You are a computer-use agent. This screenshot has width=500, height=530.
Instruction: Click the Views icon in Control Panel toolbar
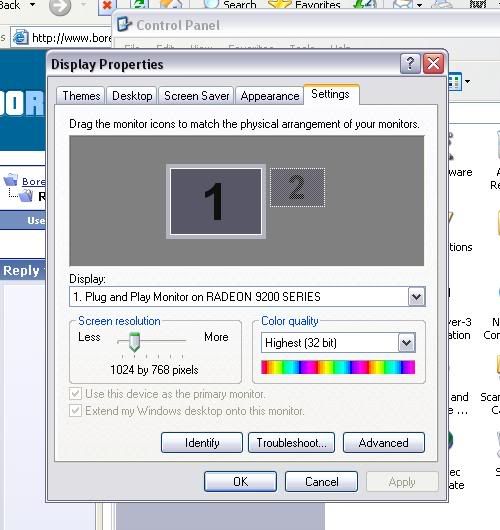click(454, 81)
